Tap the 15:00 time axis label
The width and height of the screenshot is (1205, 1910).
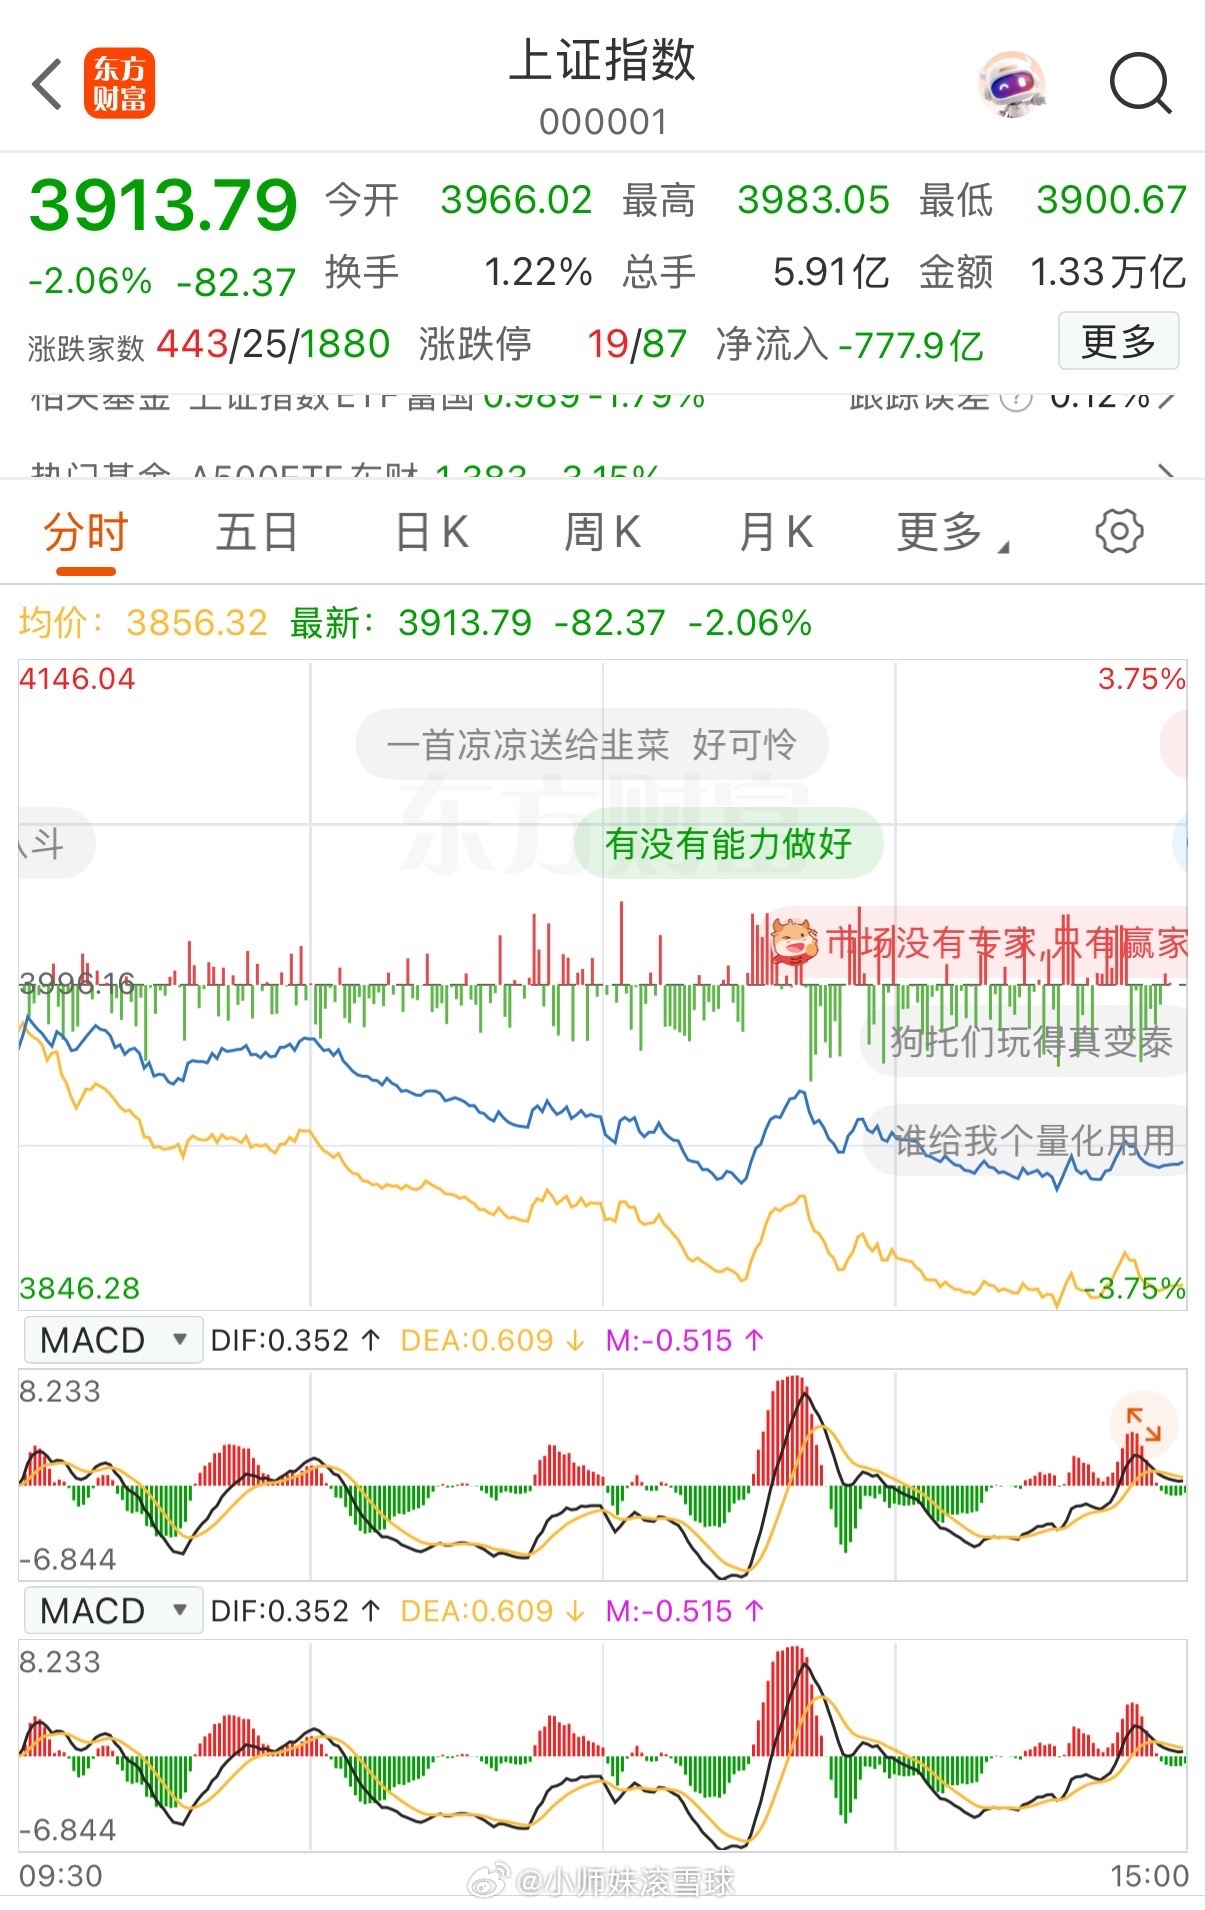[1149, 1876]
